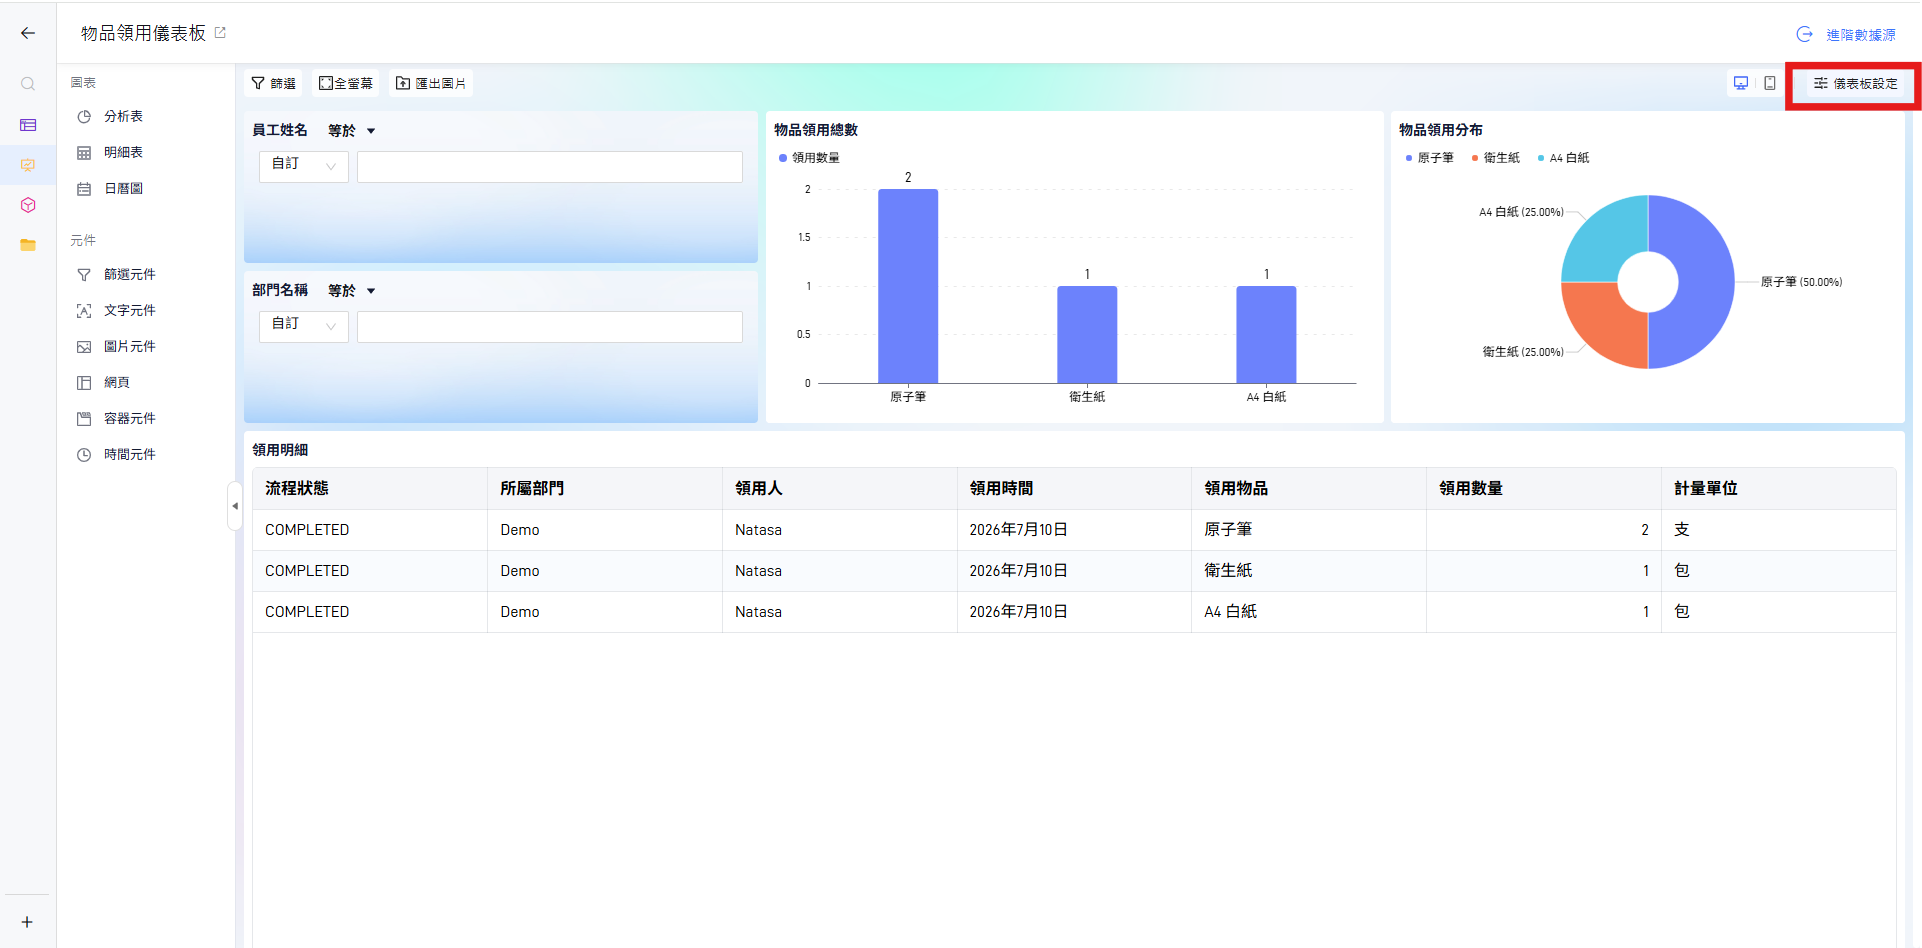The width and height of the screenshot is (1922, 948).
Task: Export the dashboard with 匯出圖片
Action: [x=431, y=83]
